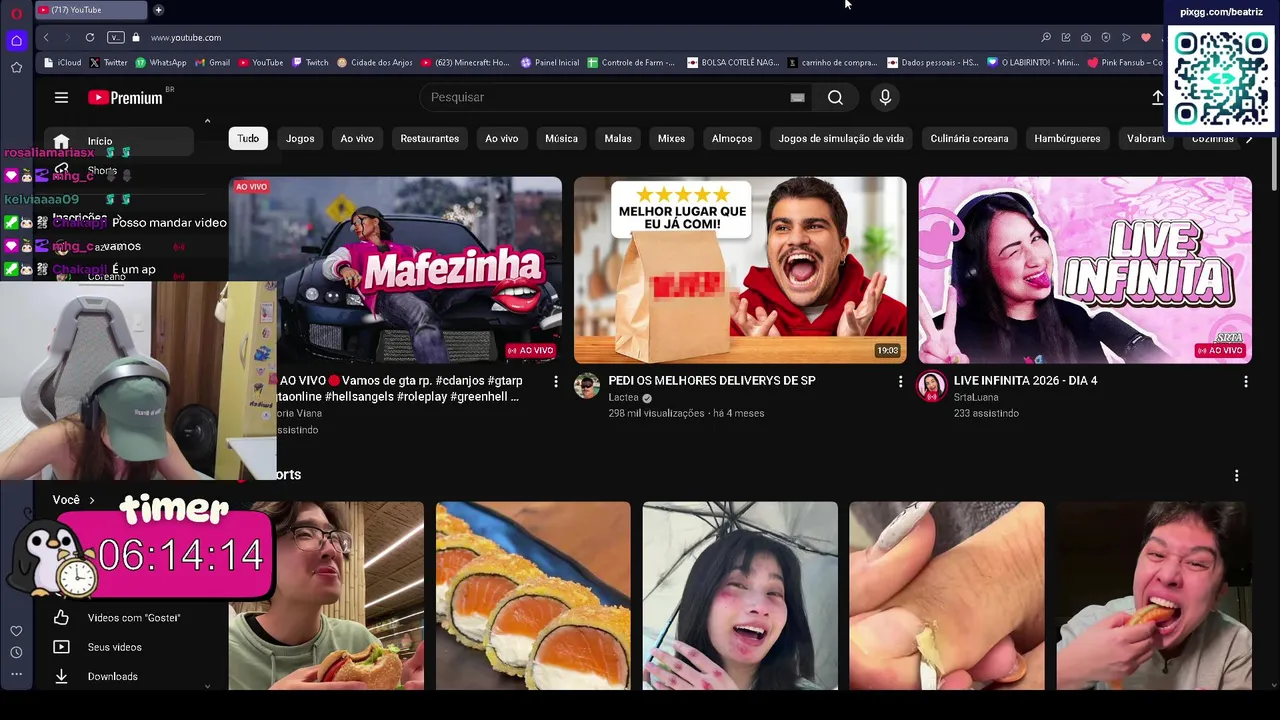Open more options for Mafezinha live video
The height and width of the screenshot is (720, 1280).
(x=556, y=381)
